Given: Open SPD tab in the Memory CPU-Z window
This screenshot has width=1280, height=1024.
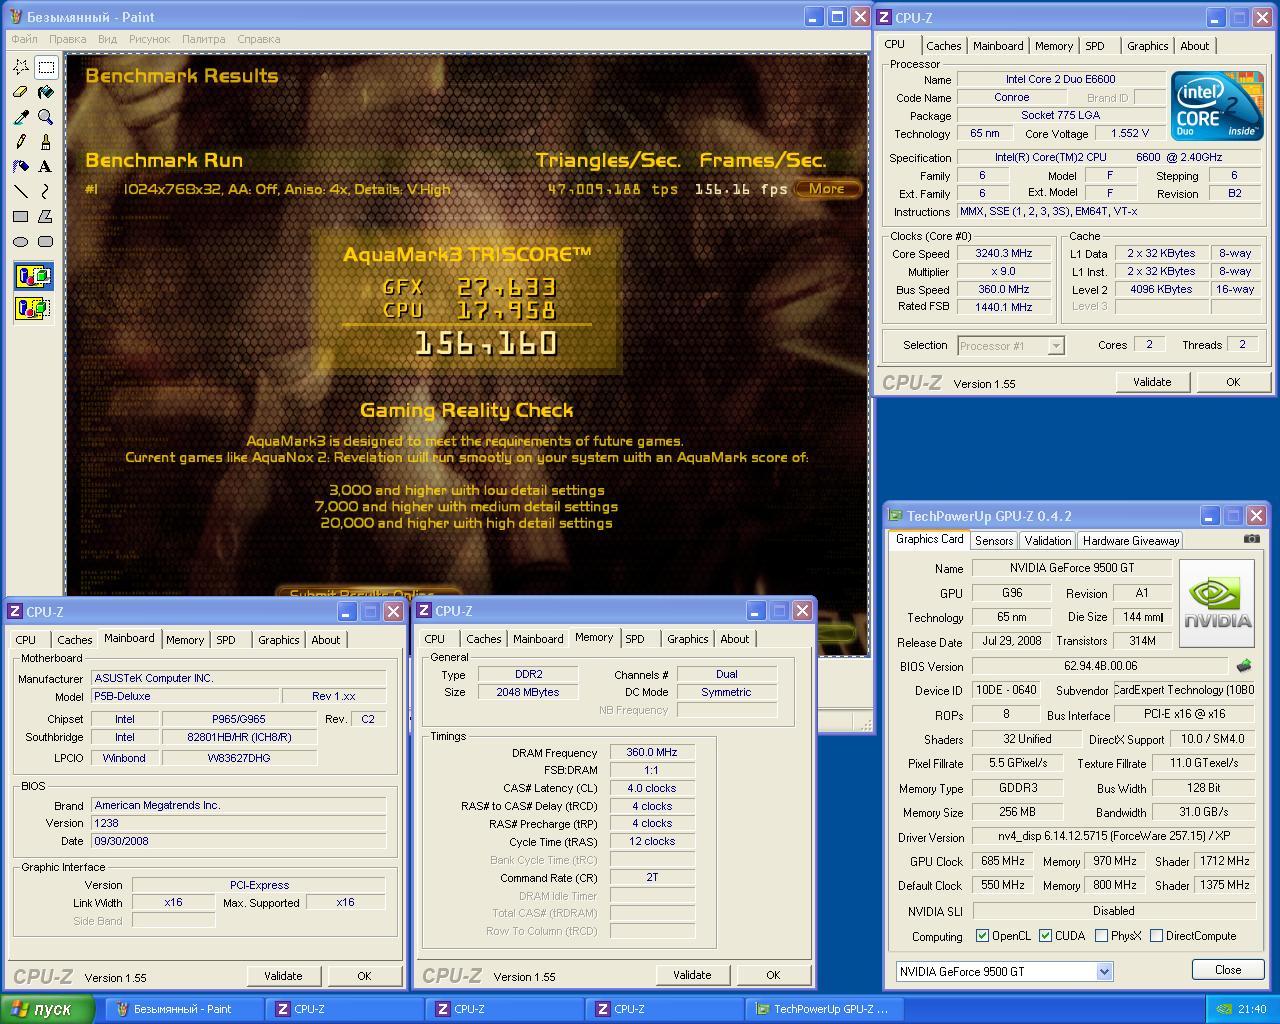Looking at the screenshot, I should [x=634, y=639].
